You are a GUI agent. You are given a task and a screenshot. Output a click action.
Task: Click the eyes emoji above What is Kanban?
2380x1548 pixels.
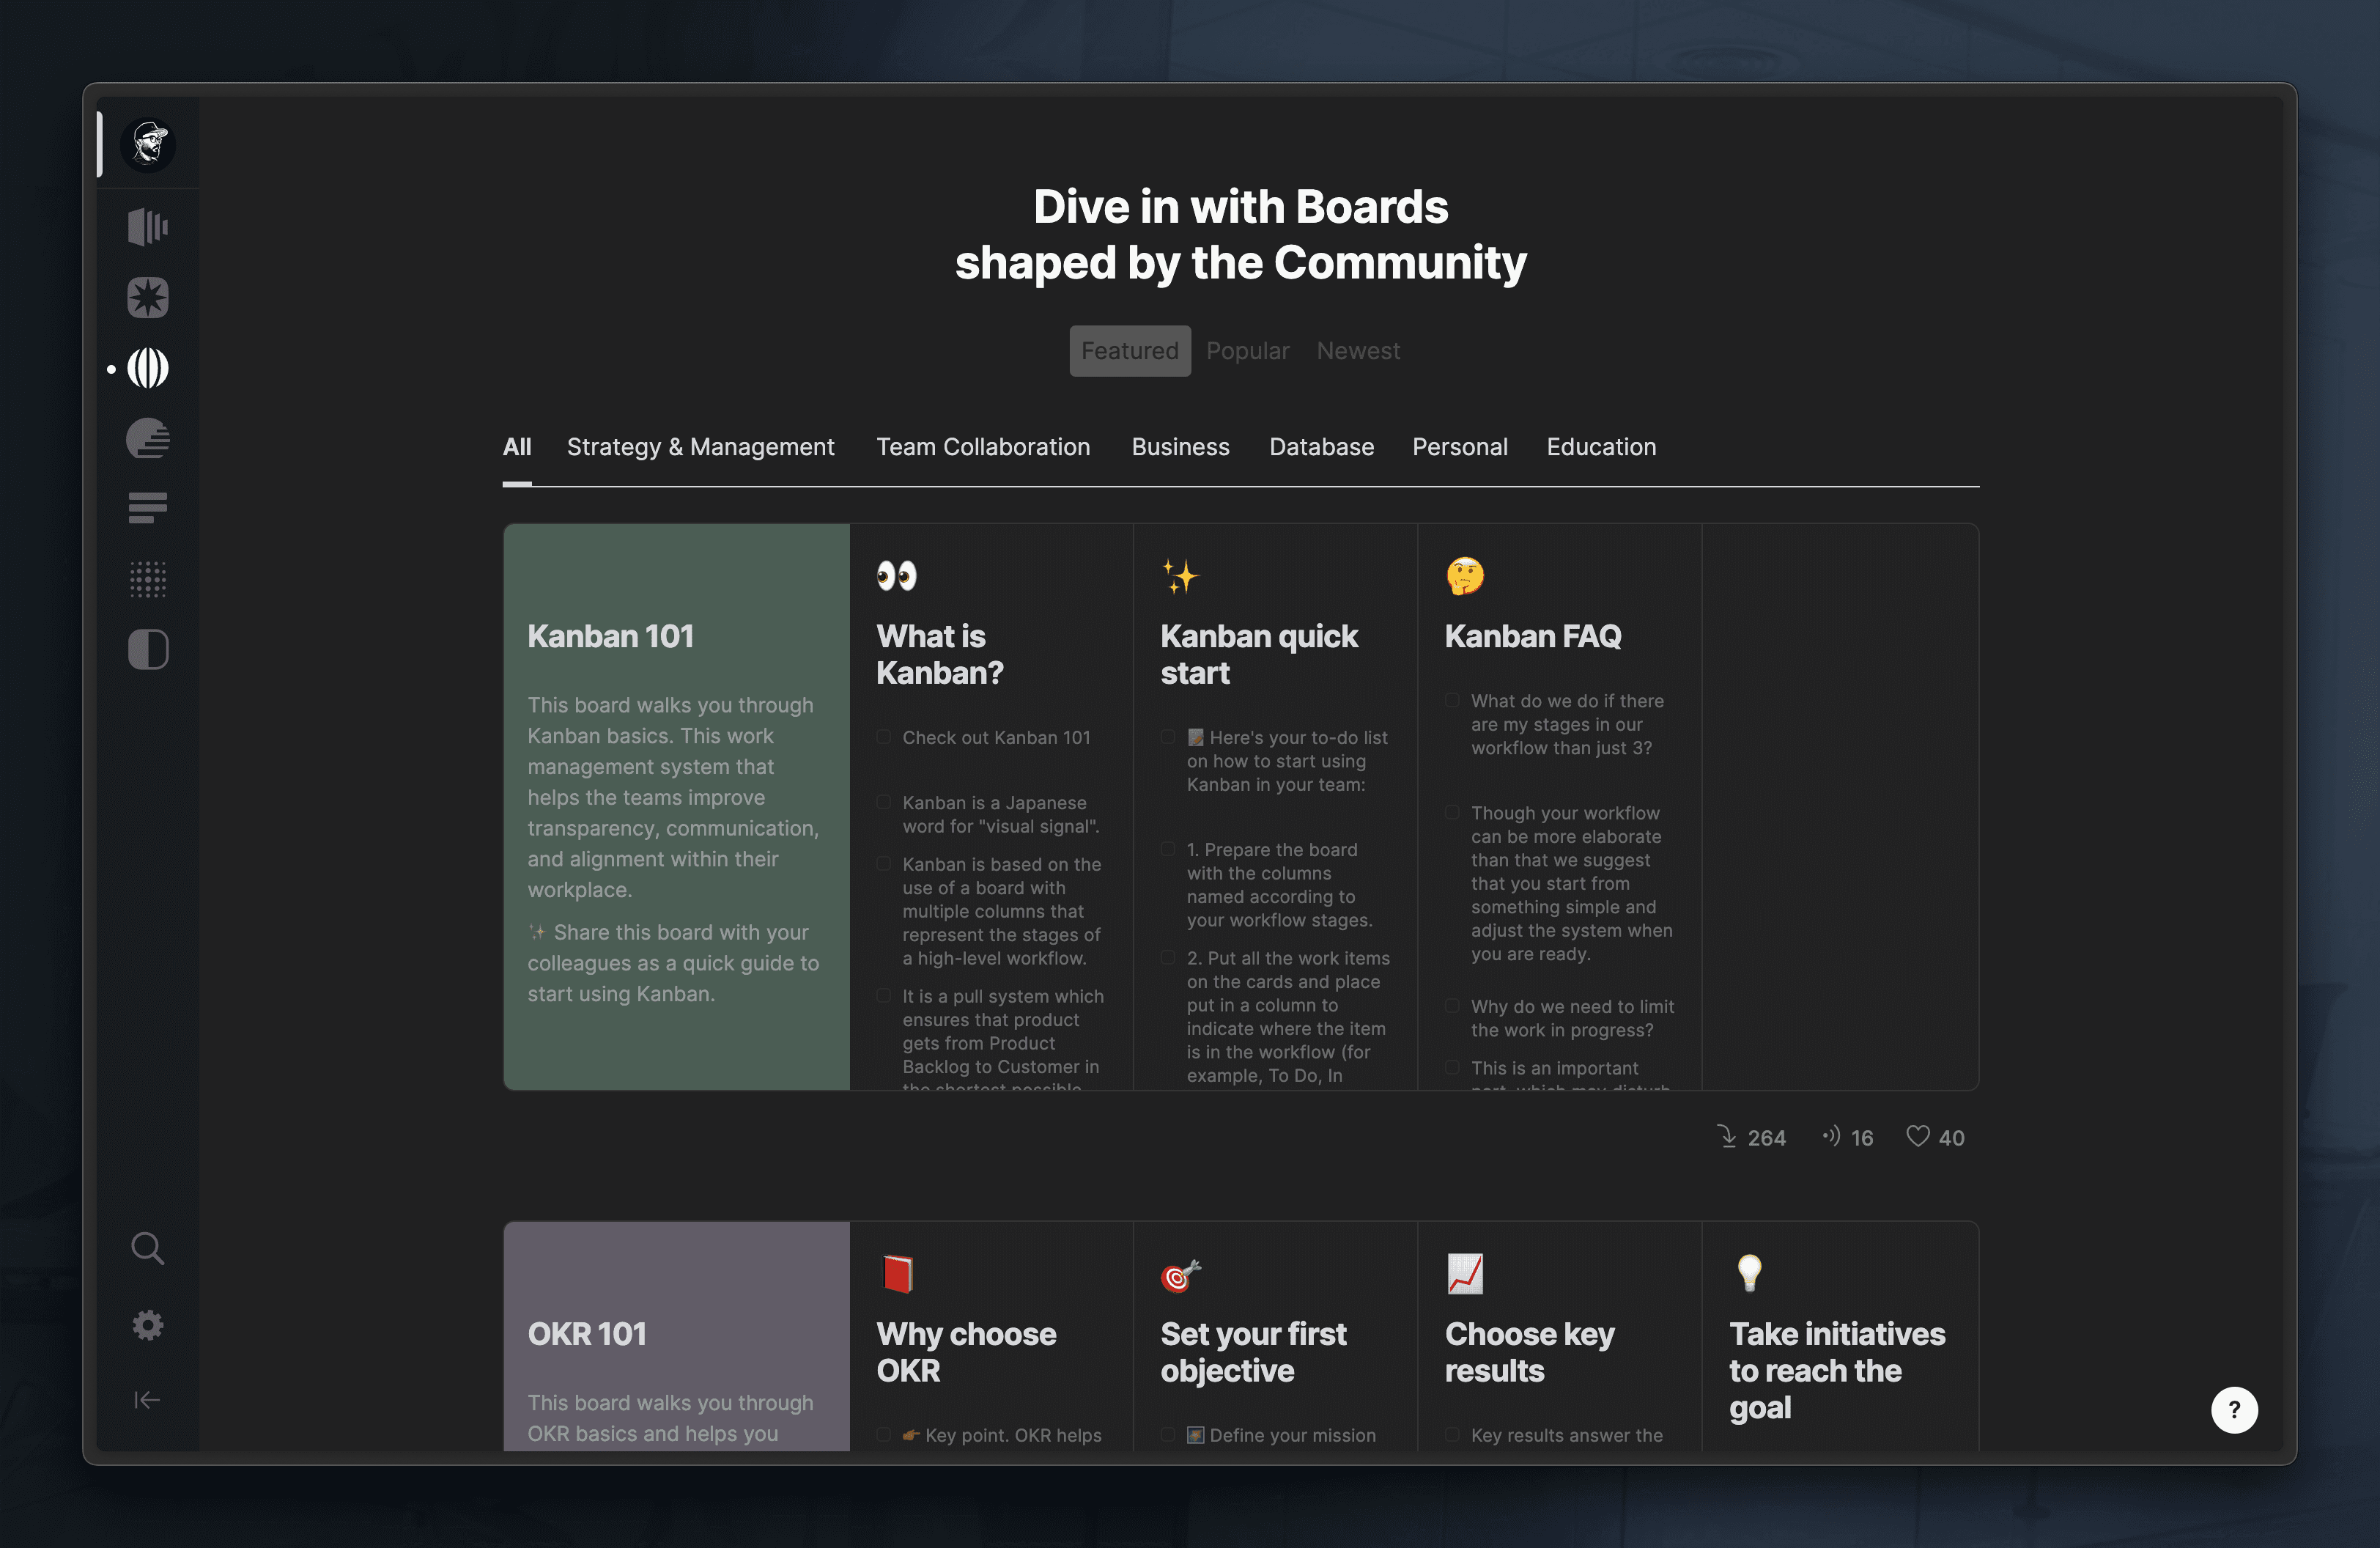click(x=896, y=576)
